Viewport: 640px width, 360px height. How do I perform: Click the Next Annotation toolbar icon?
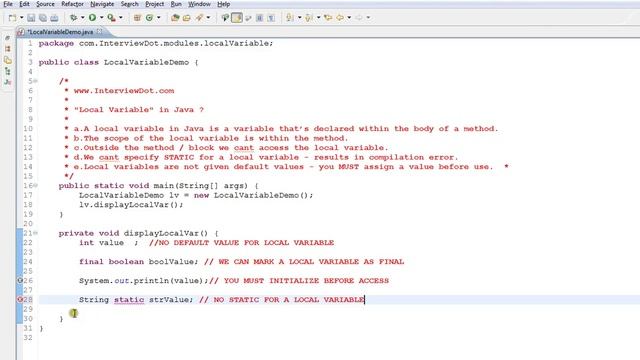click(290, 18)
